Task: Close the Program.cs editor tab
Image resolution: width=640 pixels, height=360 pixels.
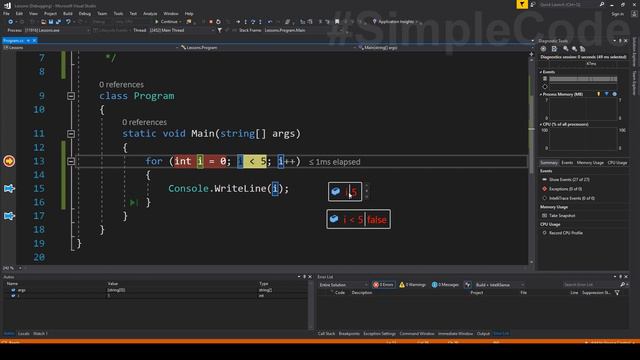Action: click(x=34, y=41)
